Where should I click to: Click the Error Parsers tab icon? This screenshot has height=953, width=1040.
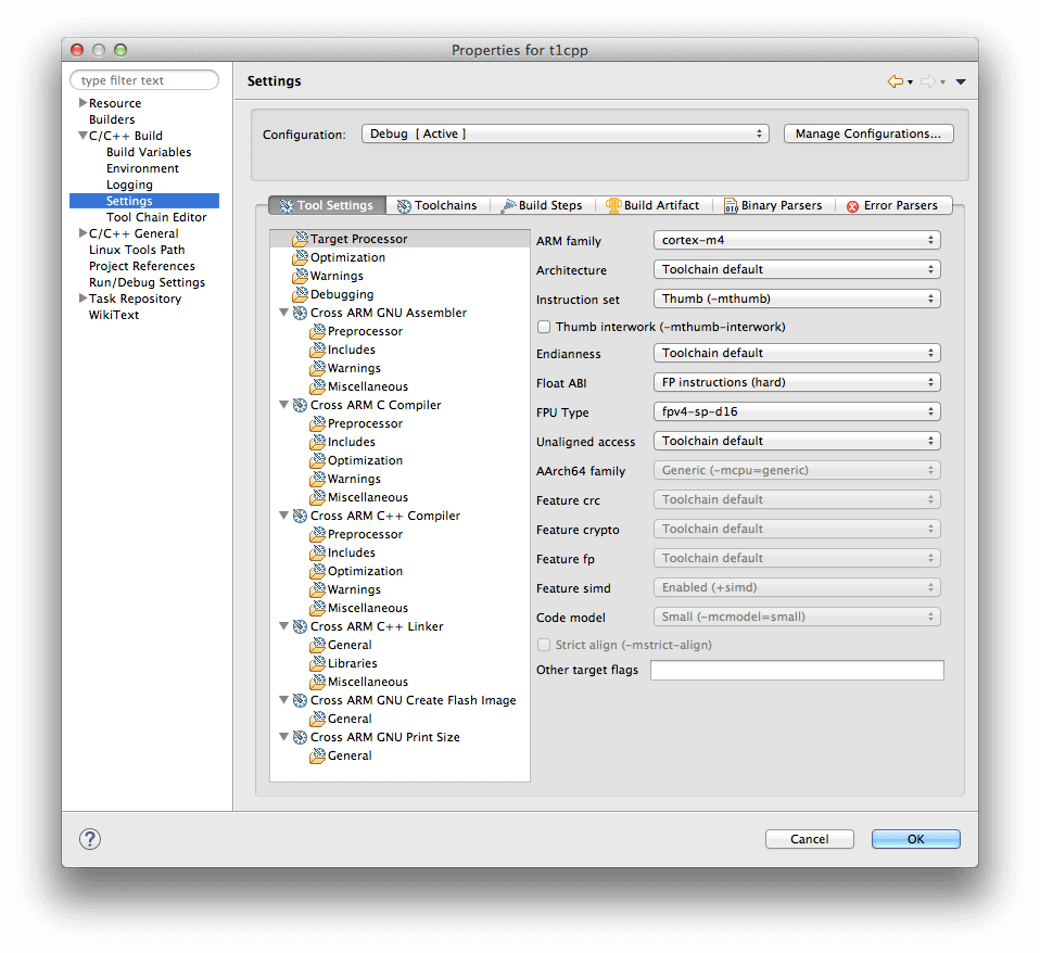(852, 206)
